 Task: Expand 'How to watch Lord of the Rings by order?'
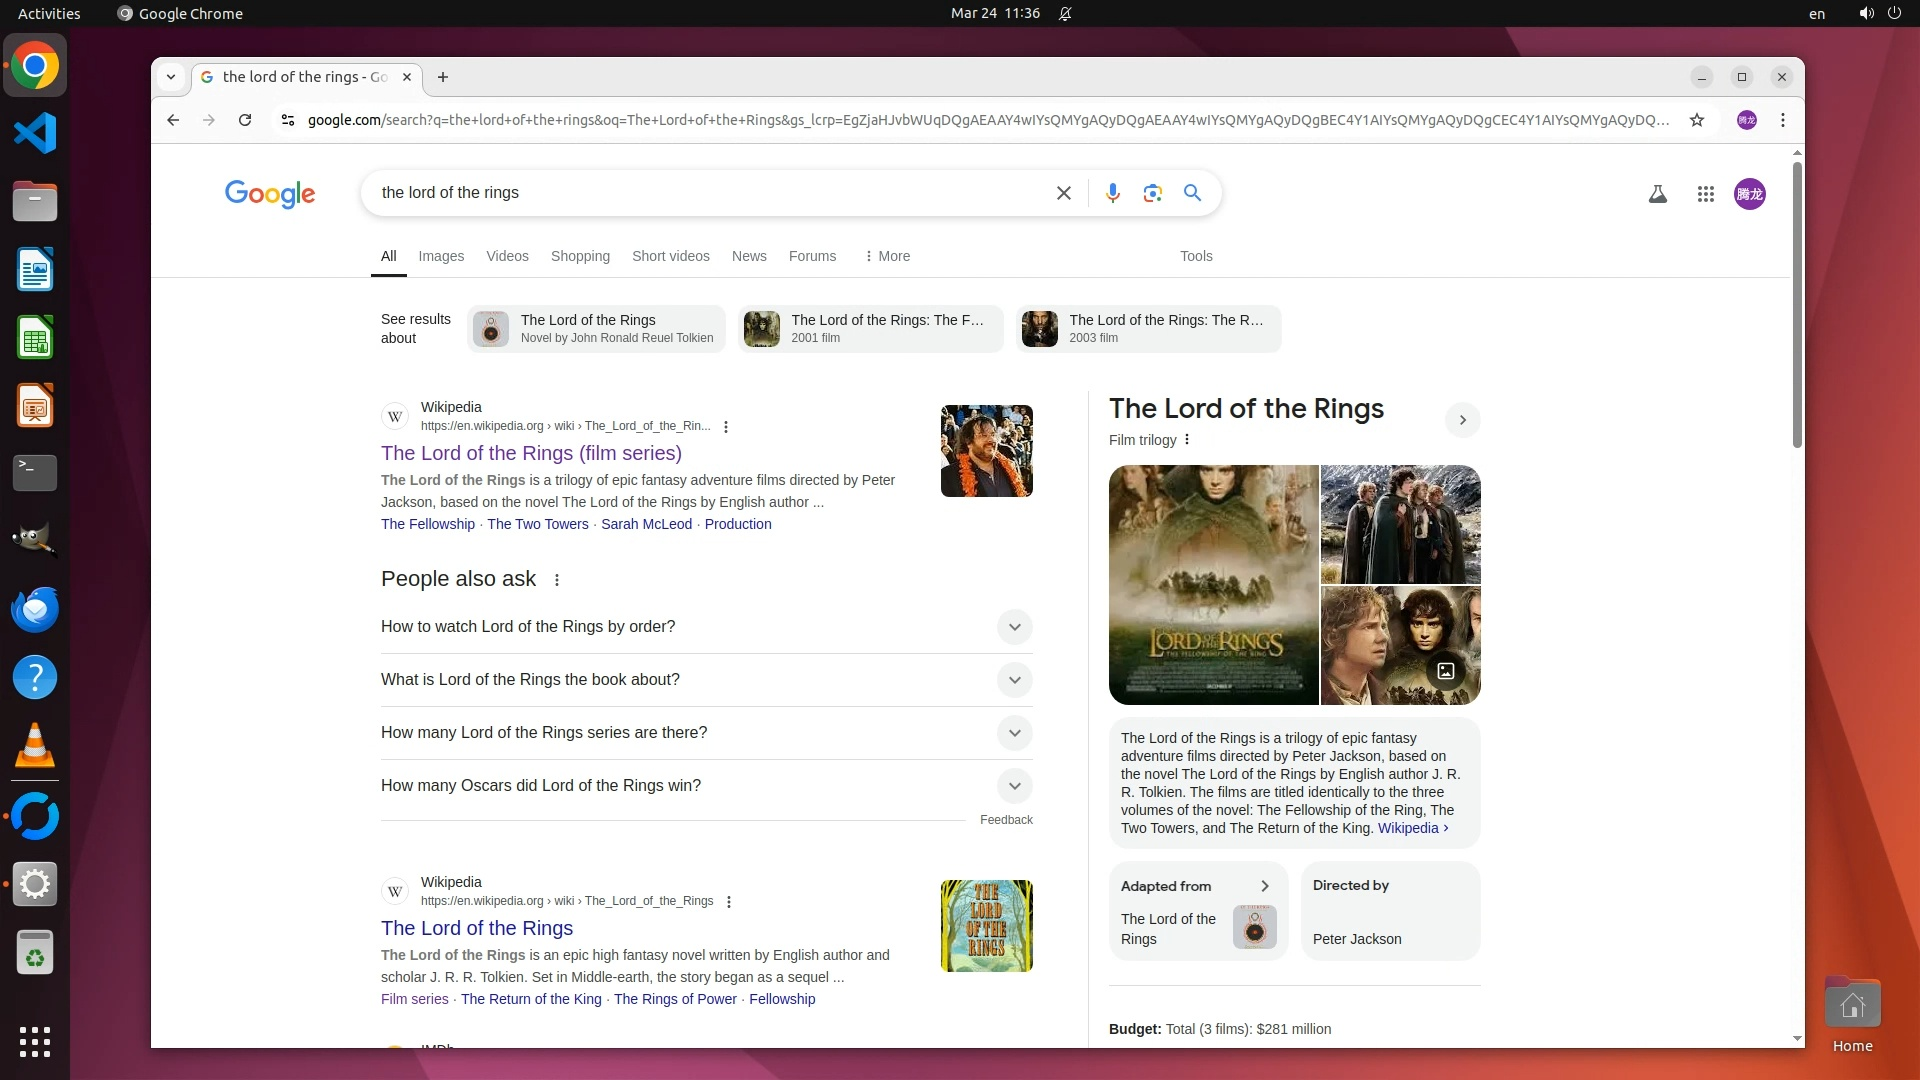[x=1014, y=627]
